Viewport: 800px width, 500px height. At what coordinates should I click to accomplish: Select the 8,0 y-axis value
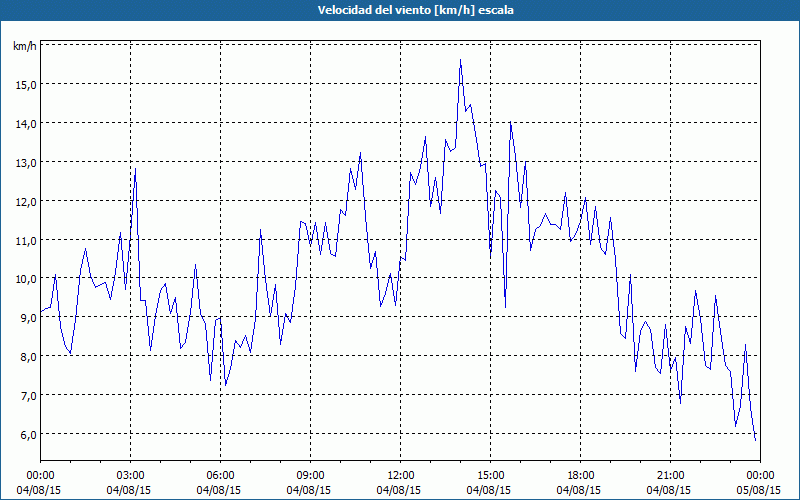tap(28, 357)
